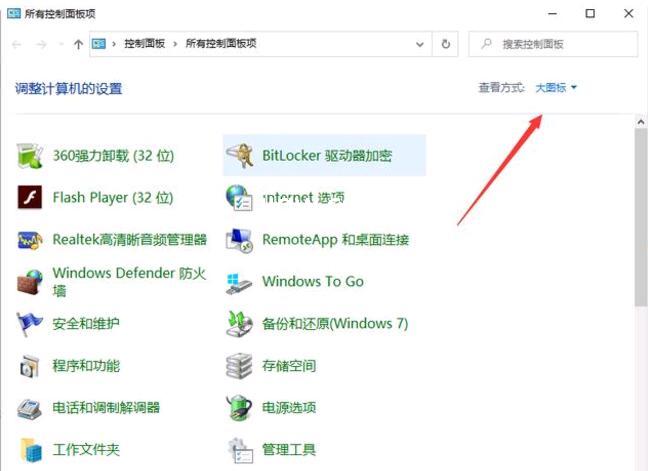The image size is (648, 471).
Task: Select 所有控制面板项 in the breadcrumb path
Action: [220, 44]
